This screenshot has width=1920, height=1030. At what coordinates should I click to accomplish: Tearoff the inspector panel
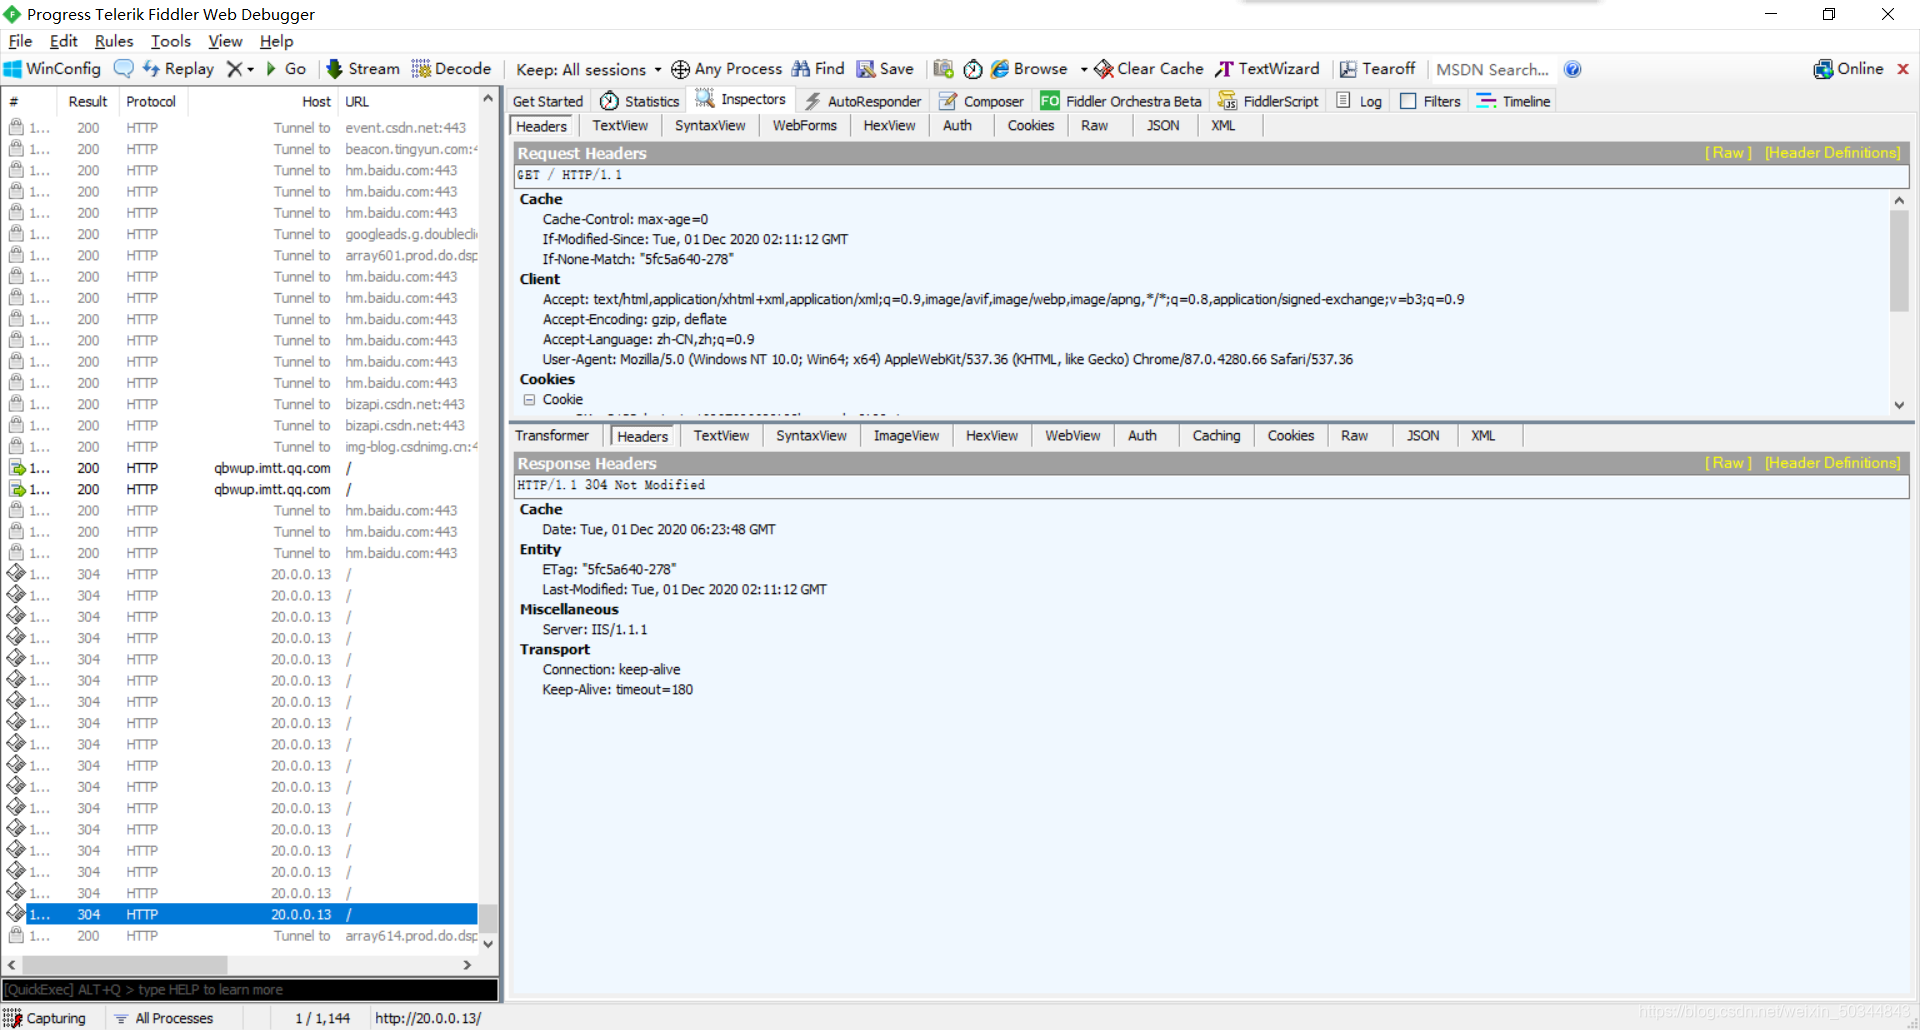1377,69
